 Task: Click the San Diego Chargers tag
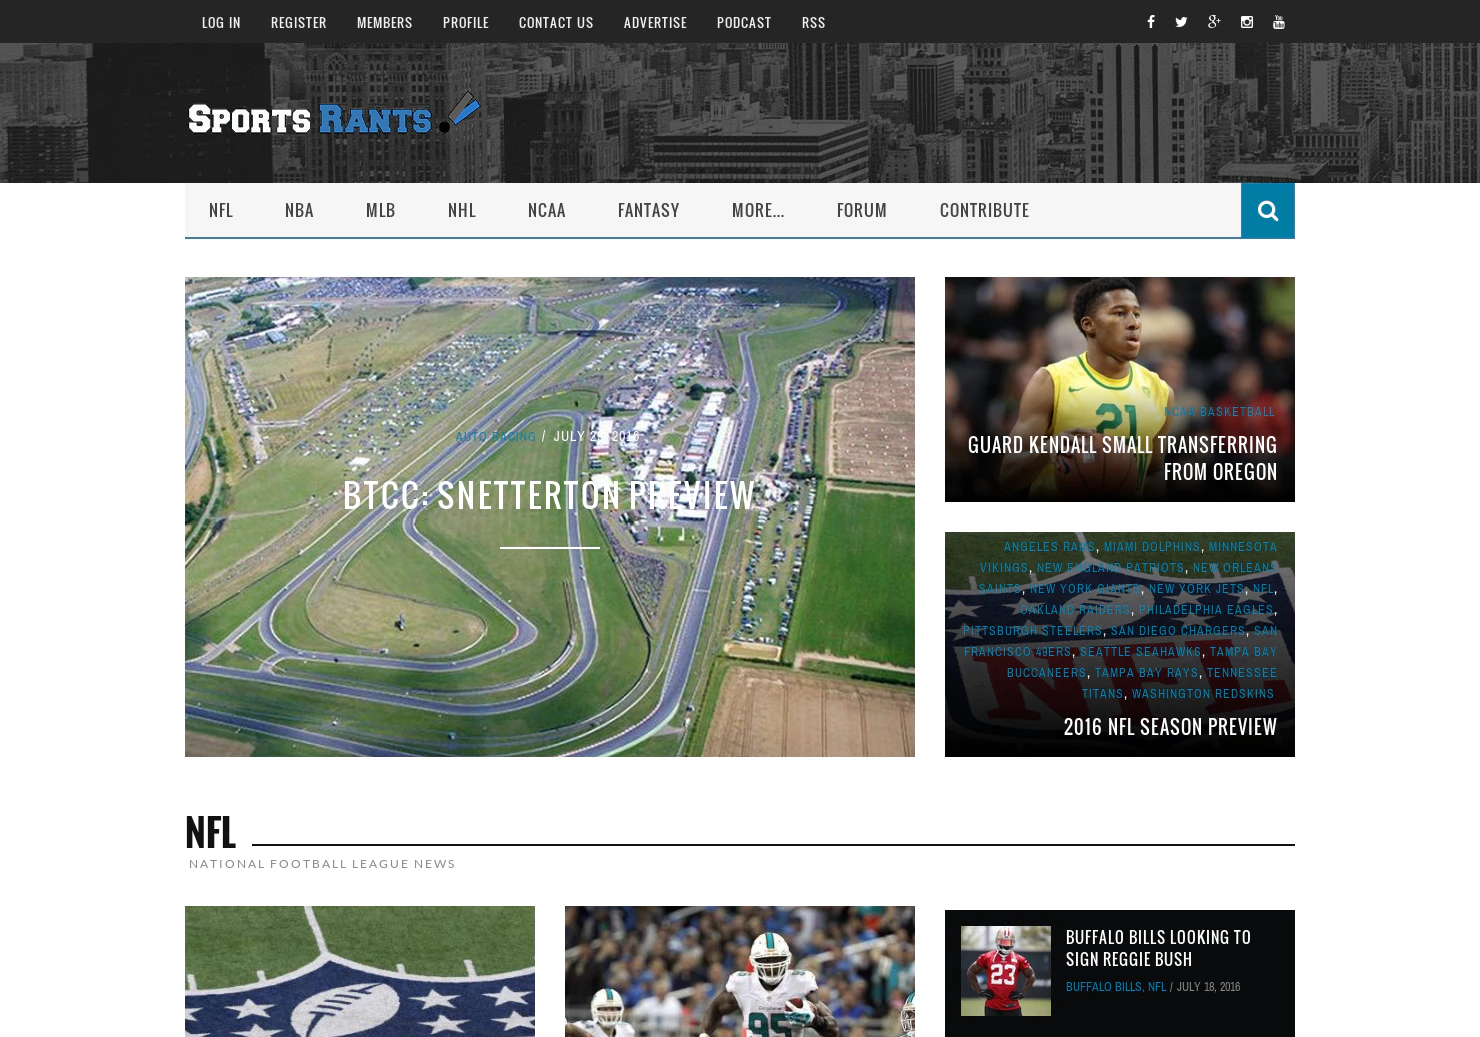point(1178,631)
